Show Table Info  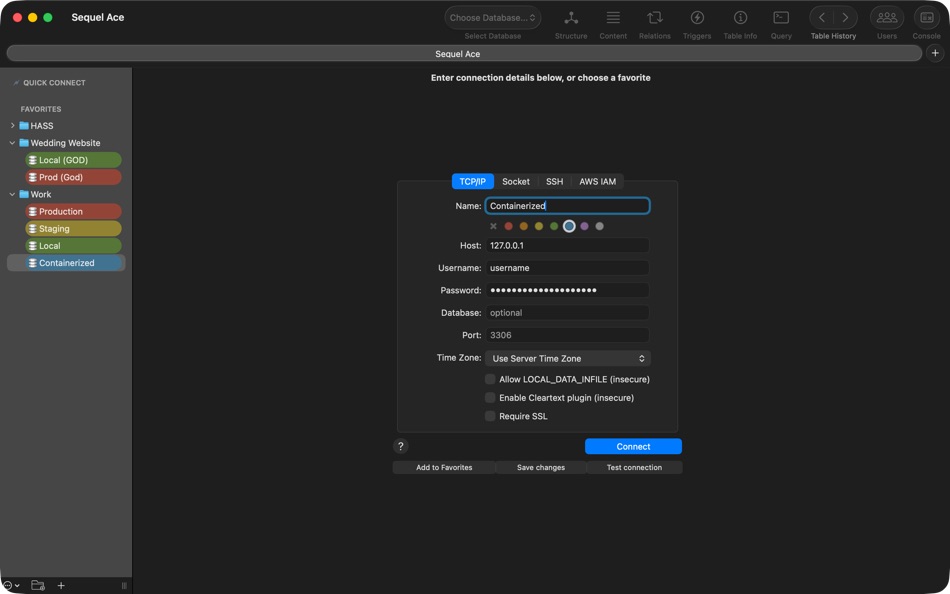click(x=740, y=22)
